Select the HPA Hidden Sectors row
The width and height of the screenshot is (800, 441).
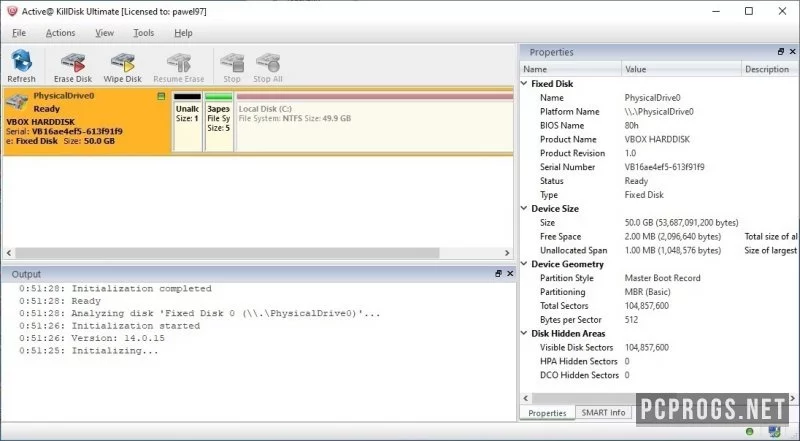coord(658,361)
